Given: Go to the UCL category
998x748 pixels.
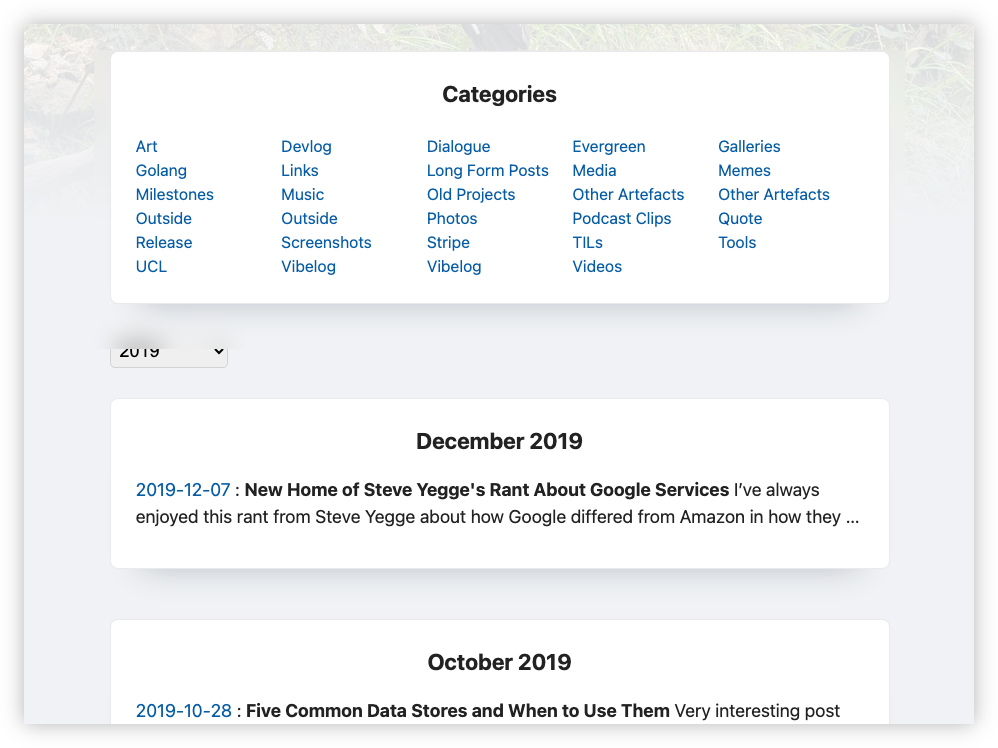Looking at the screenshot, I should tap(151, 267).
